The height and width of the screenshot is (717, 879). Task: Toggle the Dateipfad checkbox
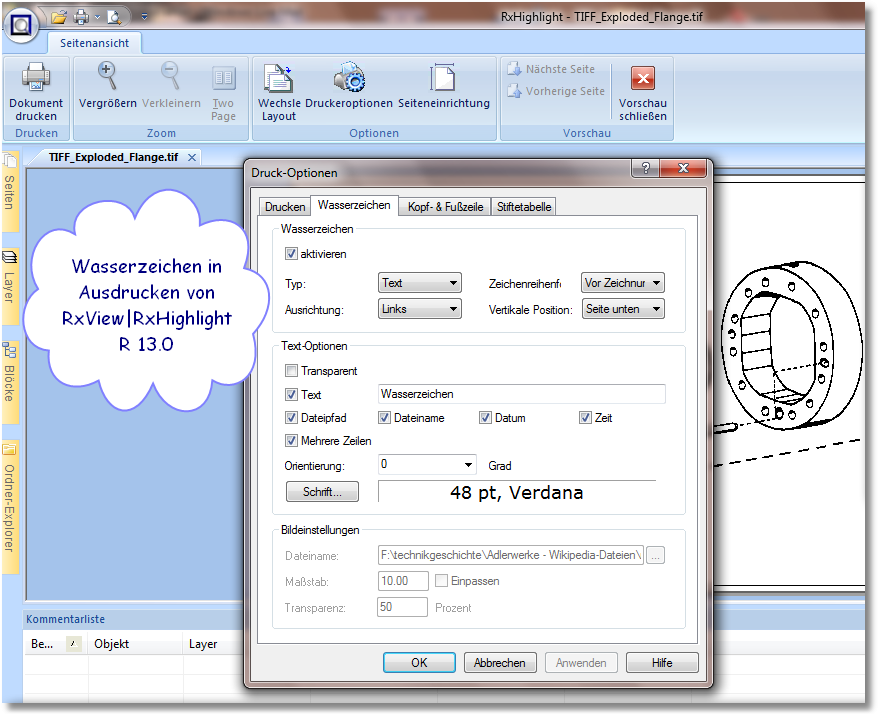click(x=292, y=418)
